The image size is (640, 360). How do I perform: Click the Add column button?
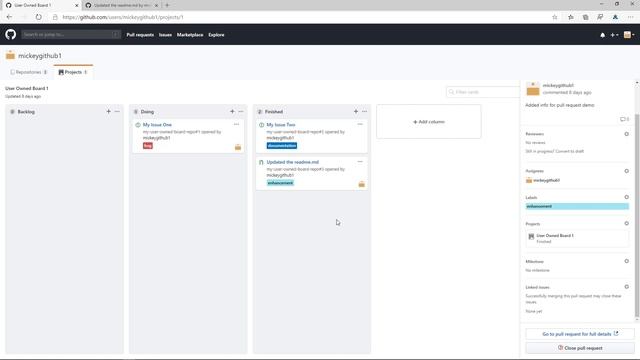click(x=429, y=122)
